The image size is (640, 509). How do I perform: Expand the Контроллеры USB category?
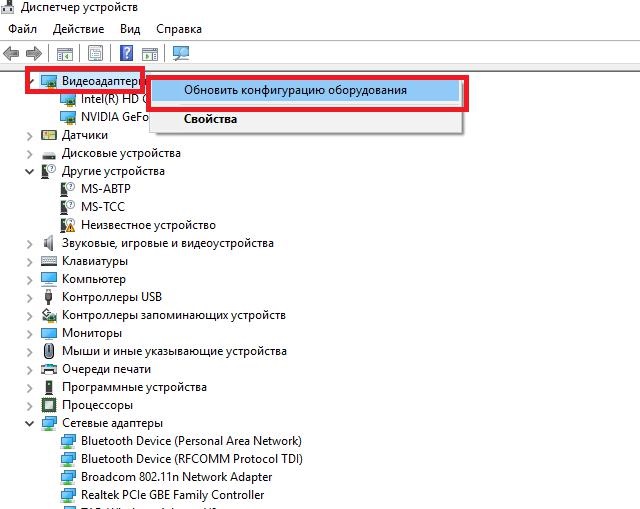(29, 298)
